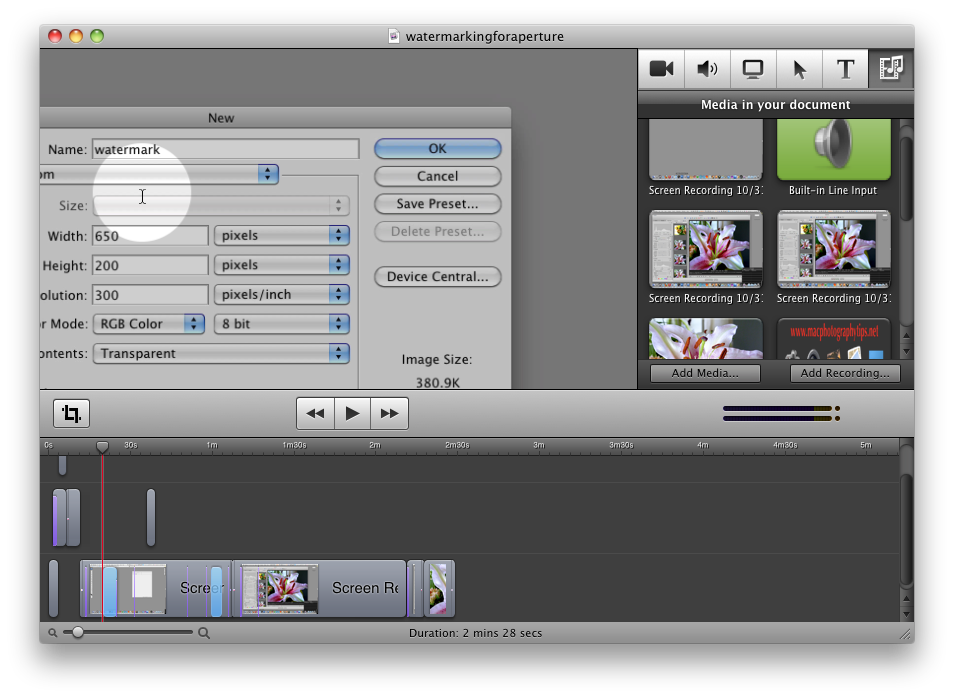The width and height of the screenshot is (954, 698).
Task: Click the zoom-in magnifier beside timeline slider
Action: click(204, 633)
